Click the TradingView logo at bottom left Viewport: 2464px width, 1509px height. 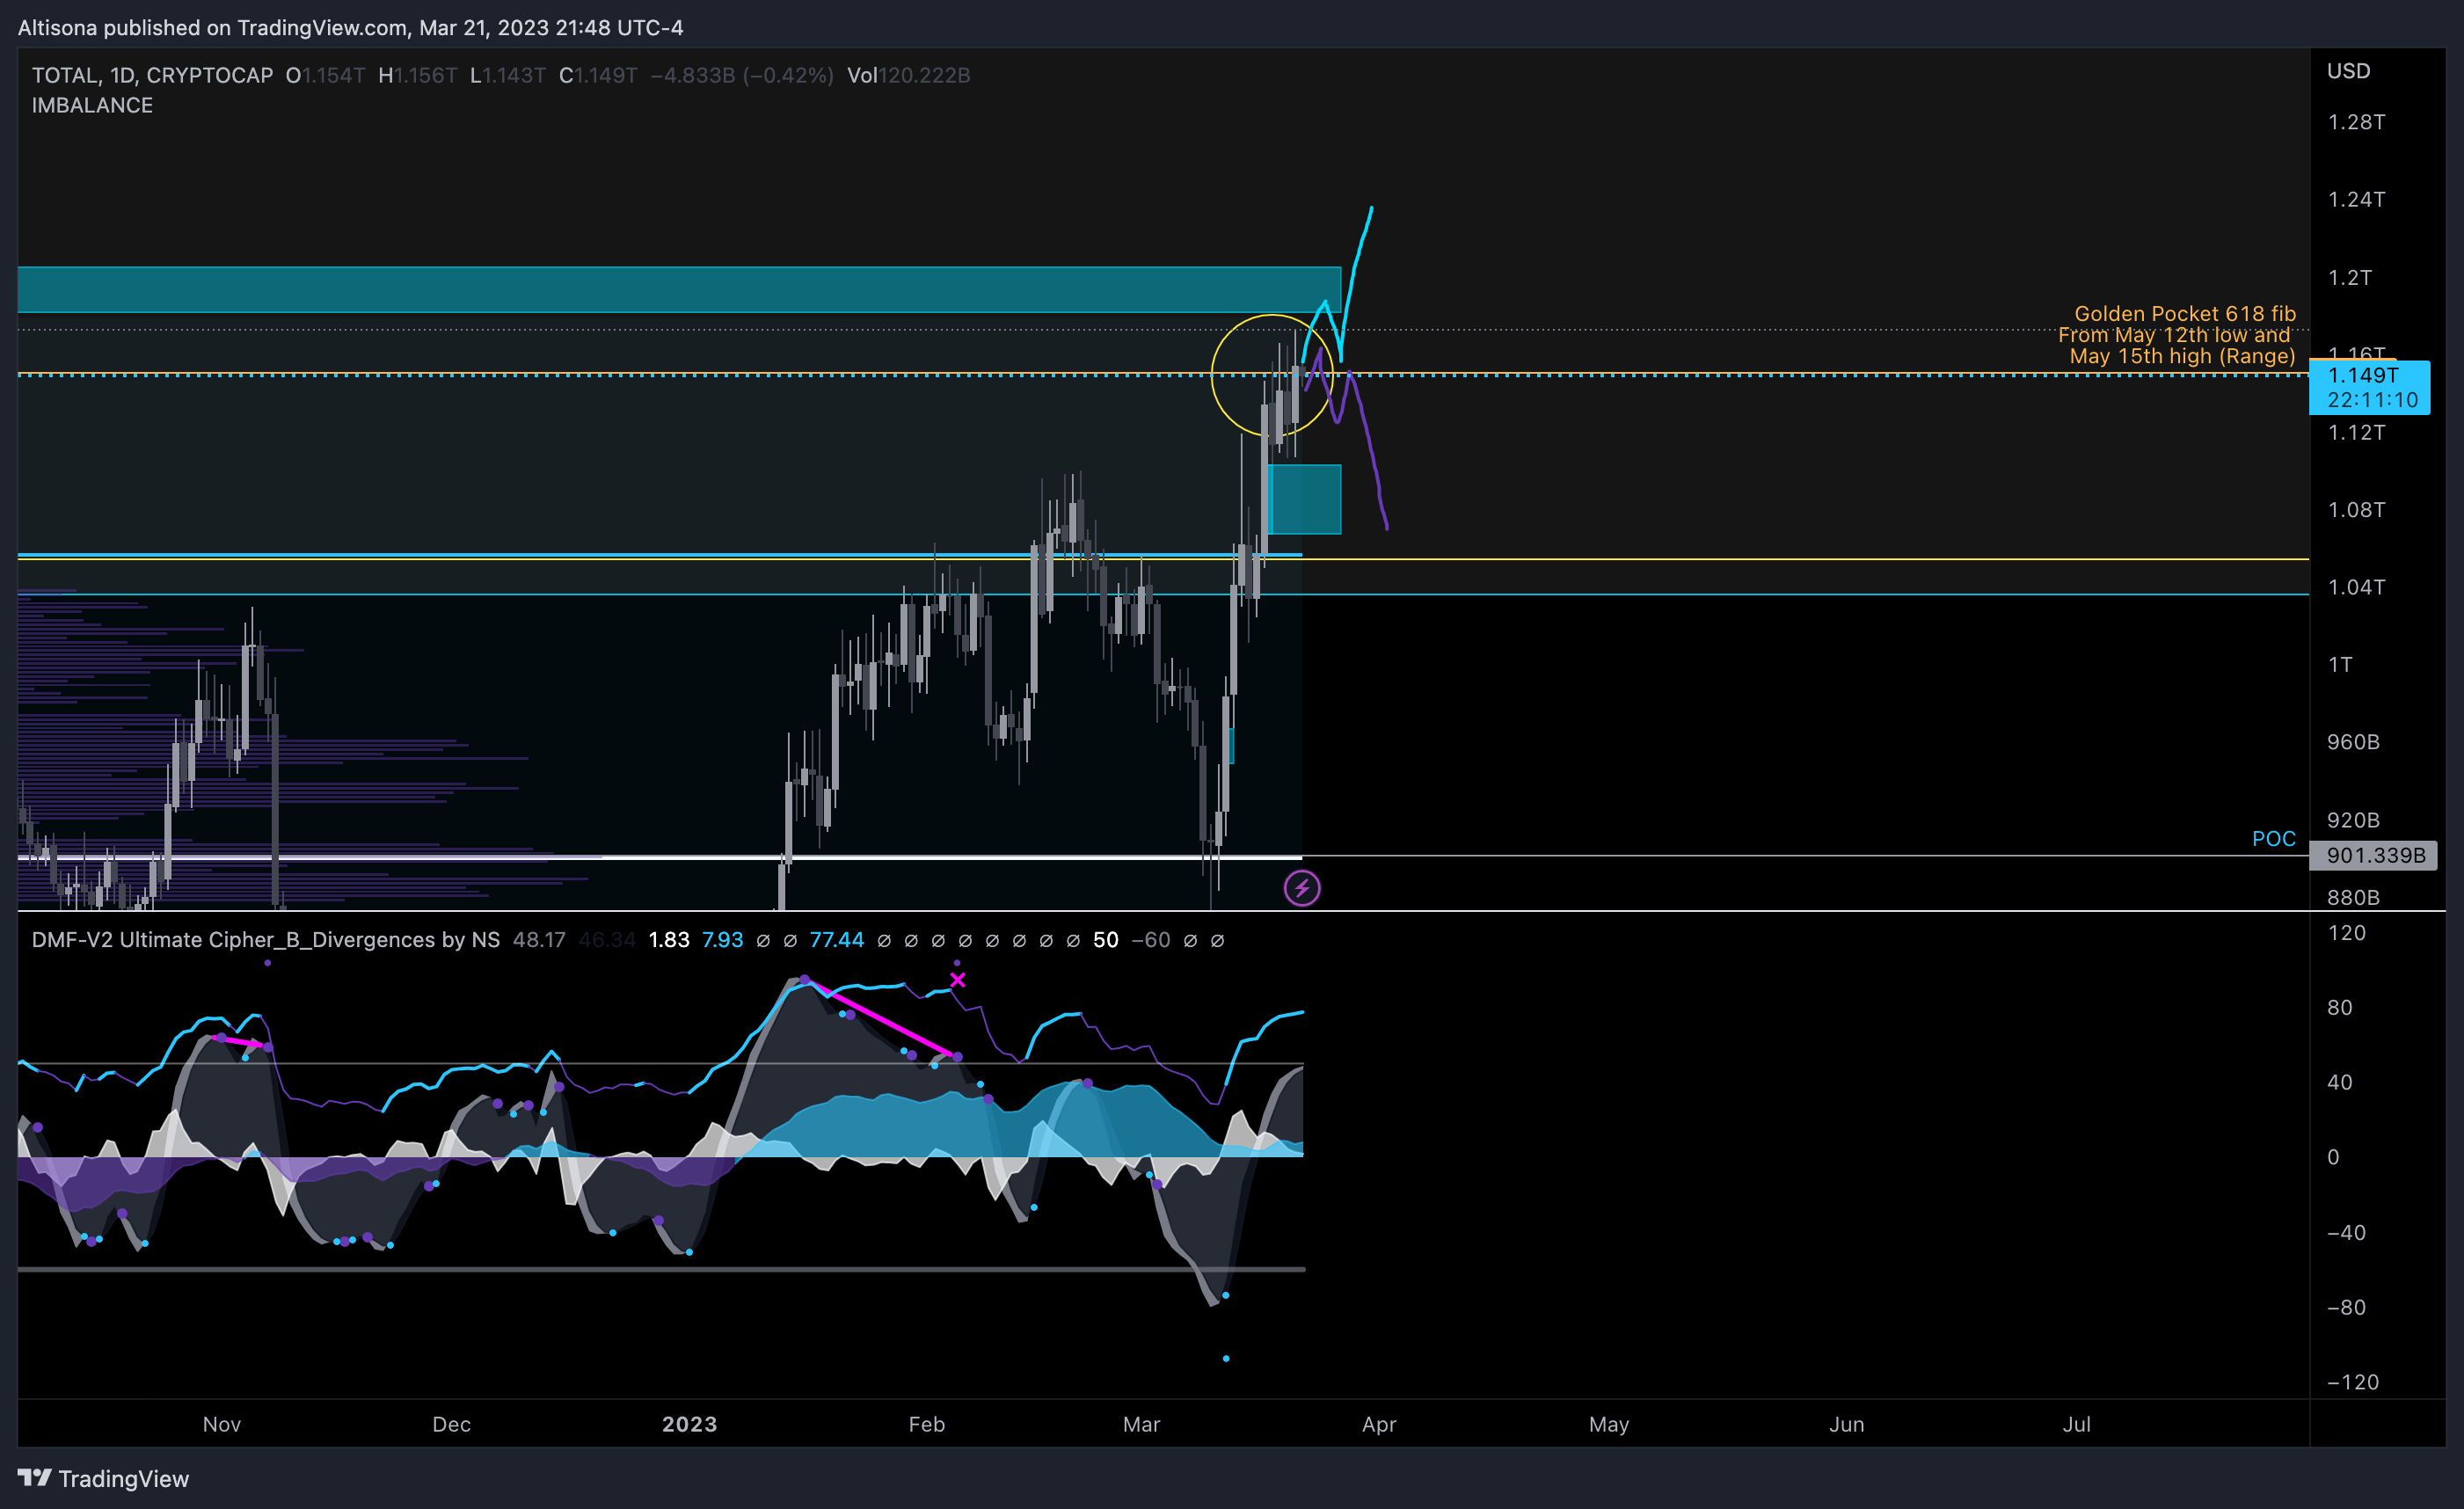(x=103, y=1478)
